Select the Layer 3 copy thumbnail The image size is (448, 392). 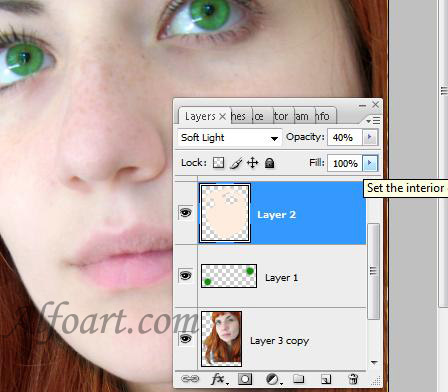pyautogui.click(x=222, y=339)
